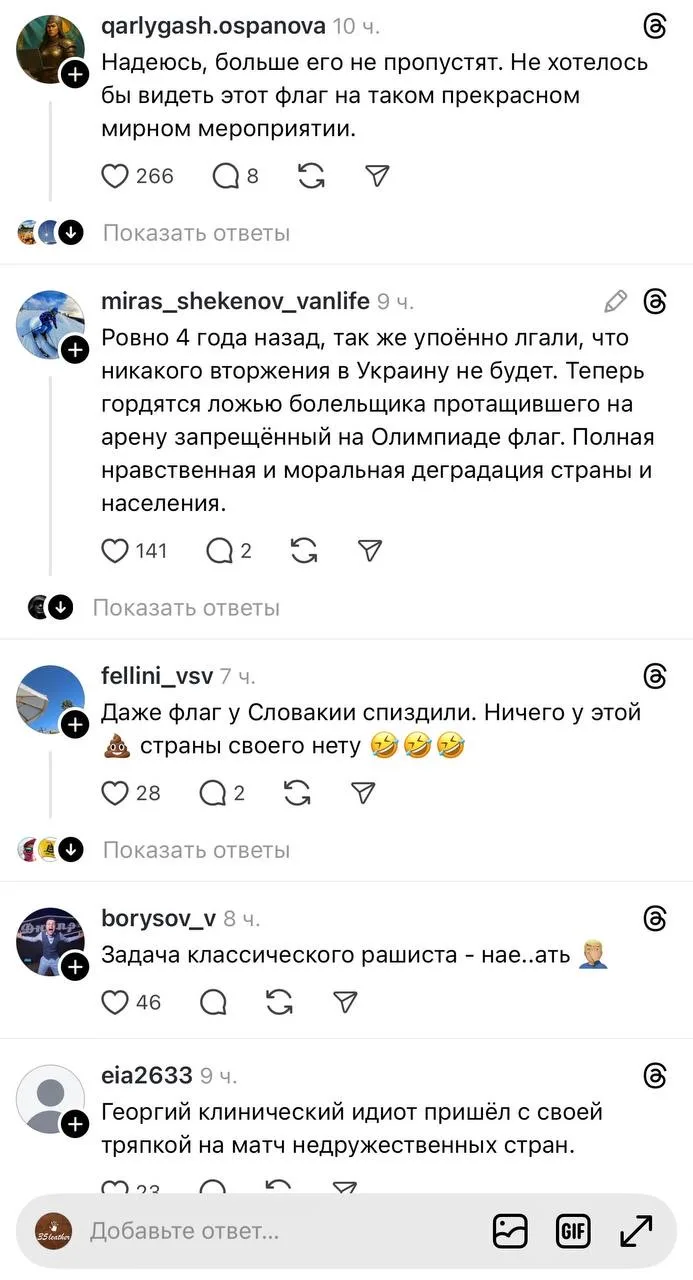Like borysov_v's comment with 46 likes
The width and height of the screenshot is (693, 1280).
point(117,1001)
